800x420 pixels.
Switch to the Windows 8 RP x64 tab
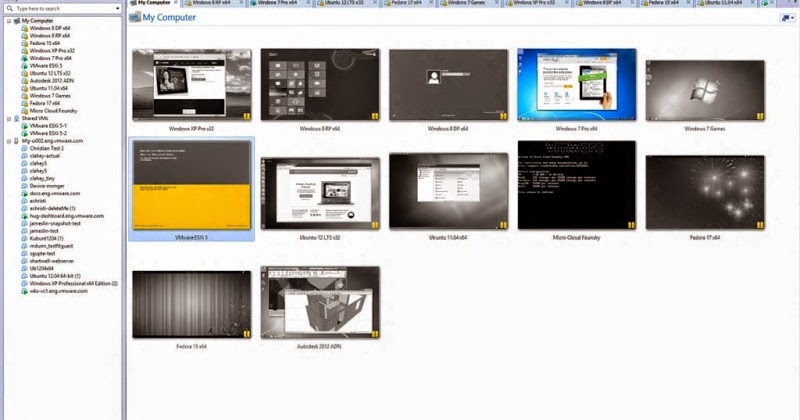tap(211, 3)
